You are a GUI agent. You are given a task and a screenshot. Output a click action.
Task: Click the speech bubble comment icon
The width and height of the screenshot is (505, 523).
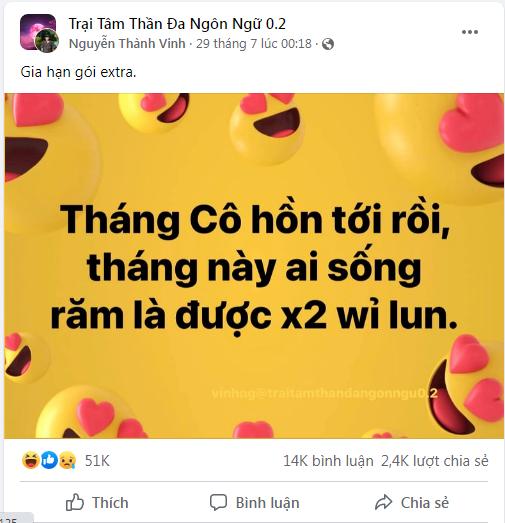click(x=218, y=502)
